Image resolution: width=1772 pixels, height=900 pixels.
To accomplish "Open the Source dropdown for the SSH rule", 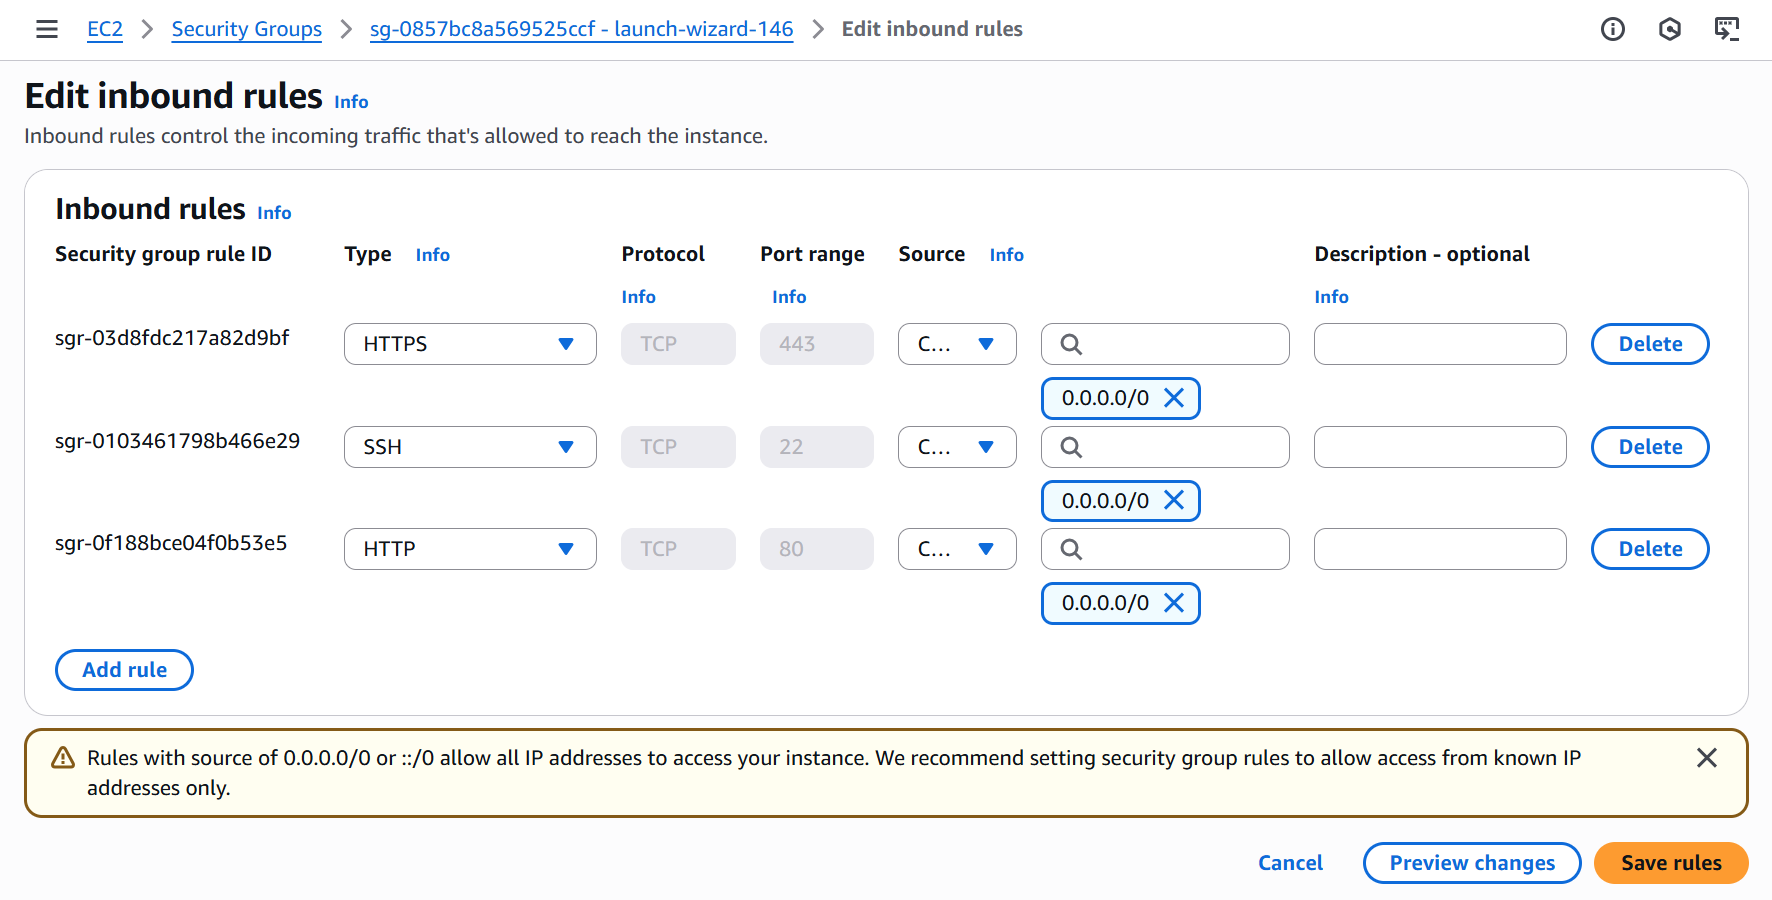I will (956, 447).
